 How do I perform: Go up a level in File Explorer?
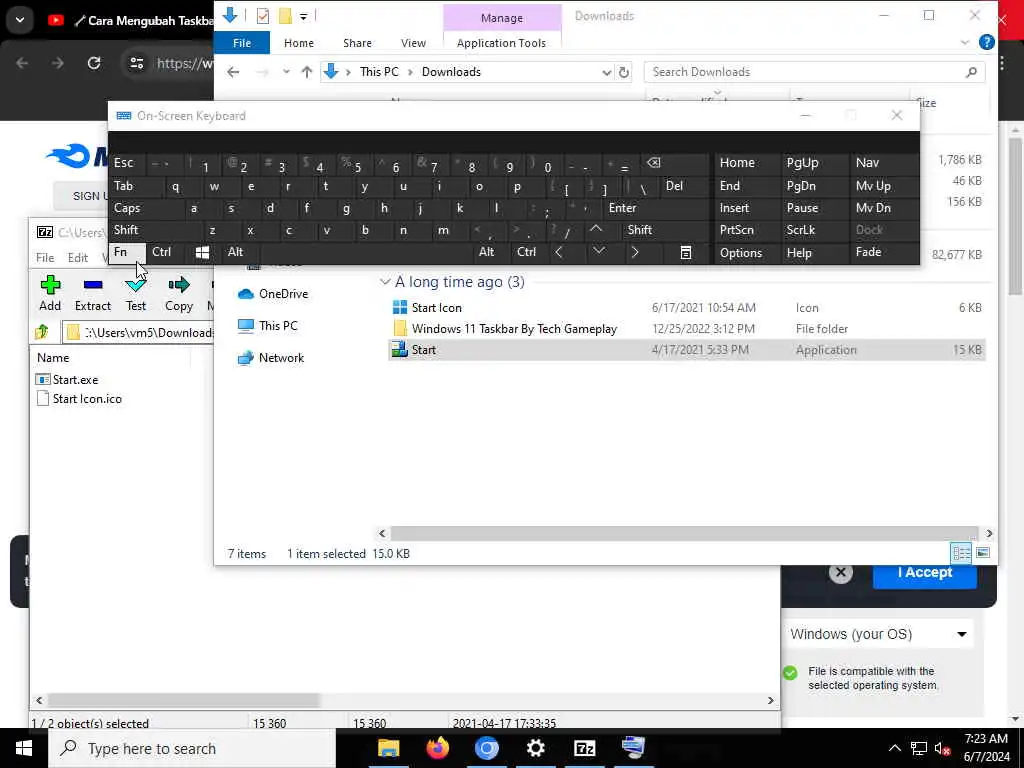306,72
